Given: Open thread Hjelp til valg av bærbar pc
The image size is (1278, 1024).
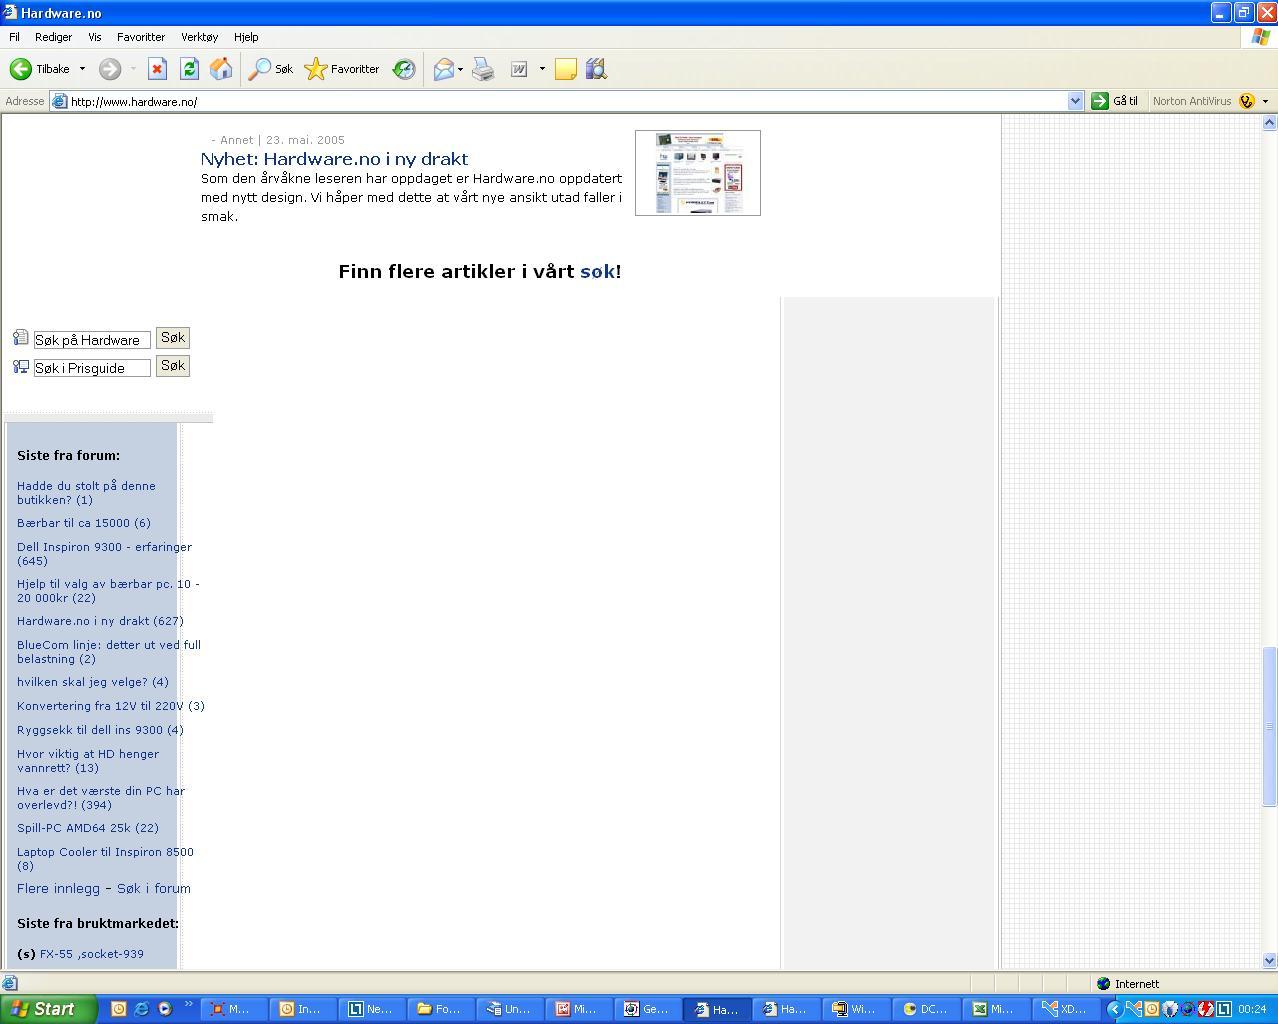Looking at the screenshot, I should 108,591.
